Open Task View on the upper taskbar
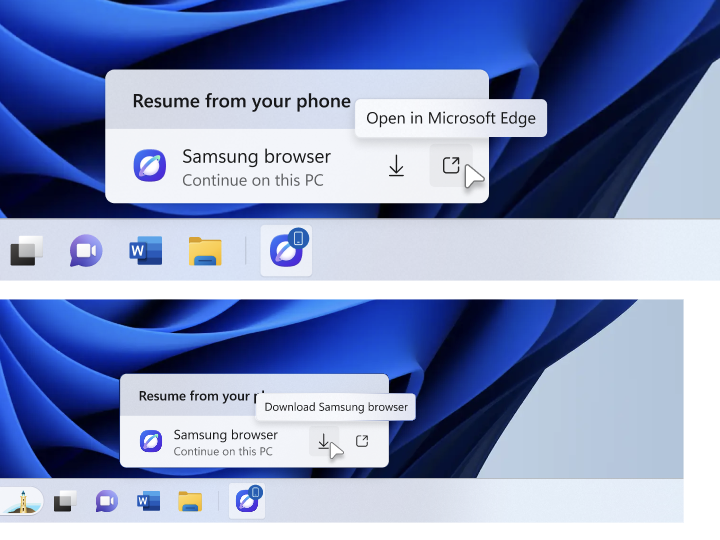 pos(27,251)
